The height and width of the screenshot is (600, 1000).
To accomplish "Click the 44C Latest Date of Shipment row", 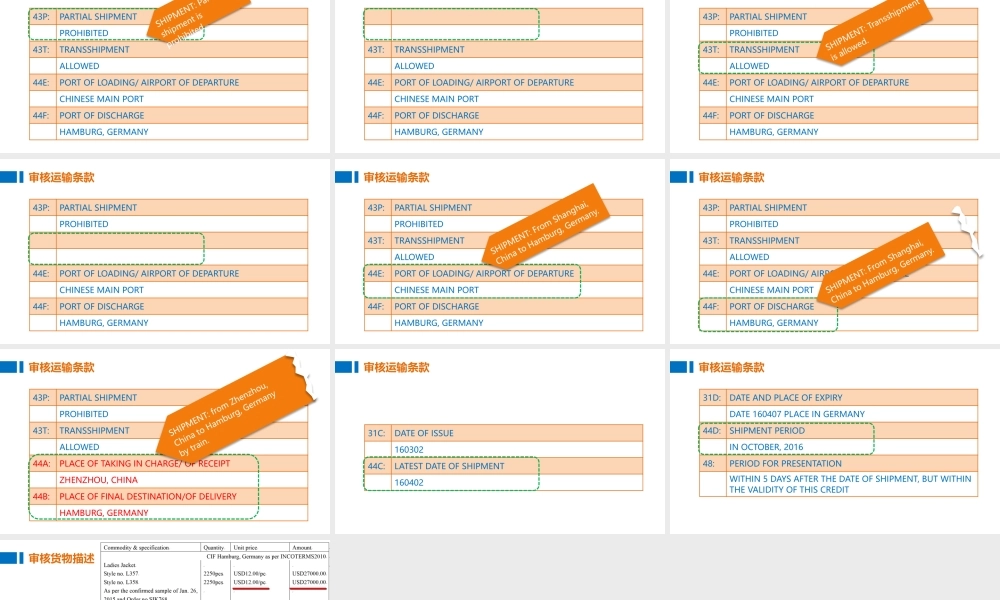I will click(448, 466).
